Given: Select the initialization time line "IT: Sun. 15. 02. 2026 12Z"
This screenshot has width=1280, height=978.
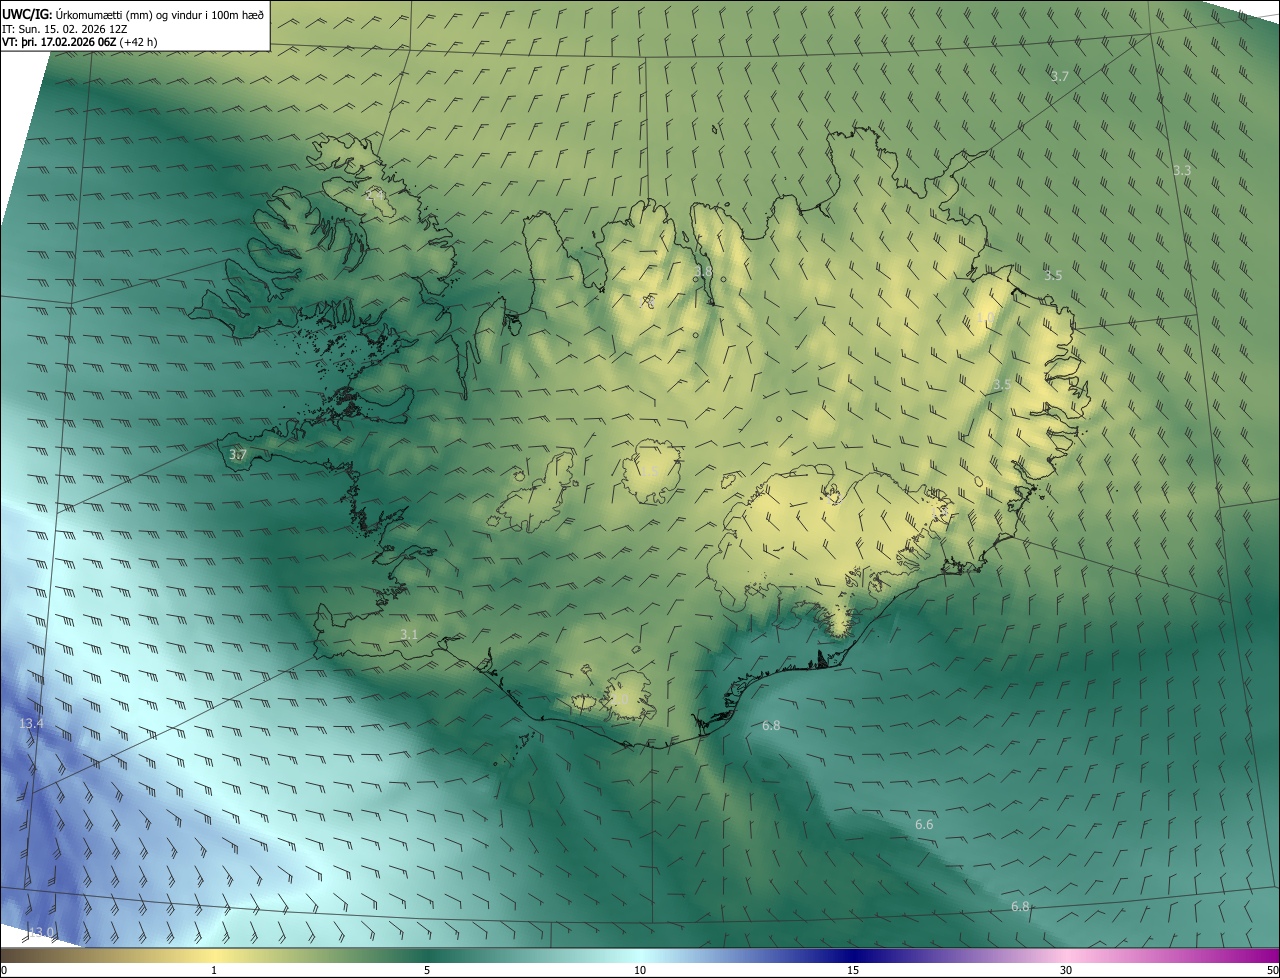Looking at the screenshot, I should [65, 28].
